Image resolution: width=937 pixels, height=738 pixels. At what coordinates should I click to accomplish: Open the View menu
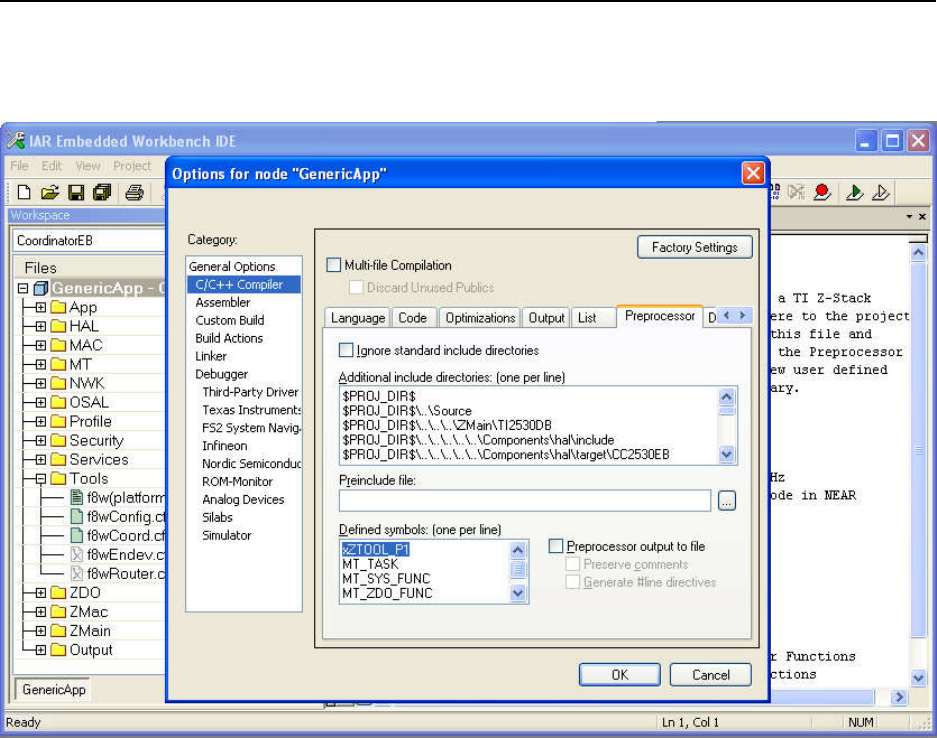[x=88, y=166]
